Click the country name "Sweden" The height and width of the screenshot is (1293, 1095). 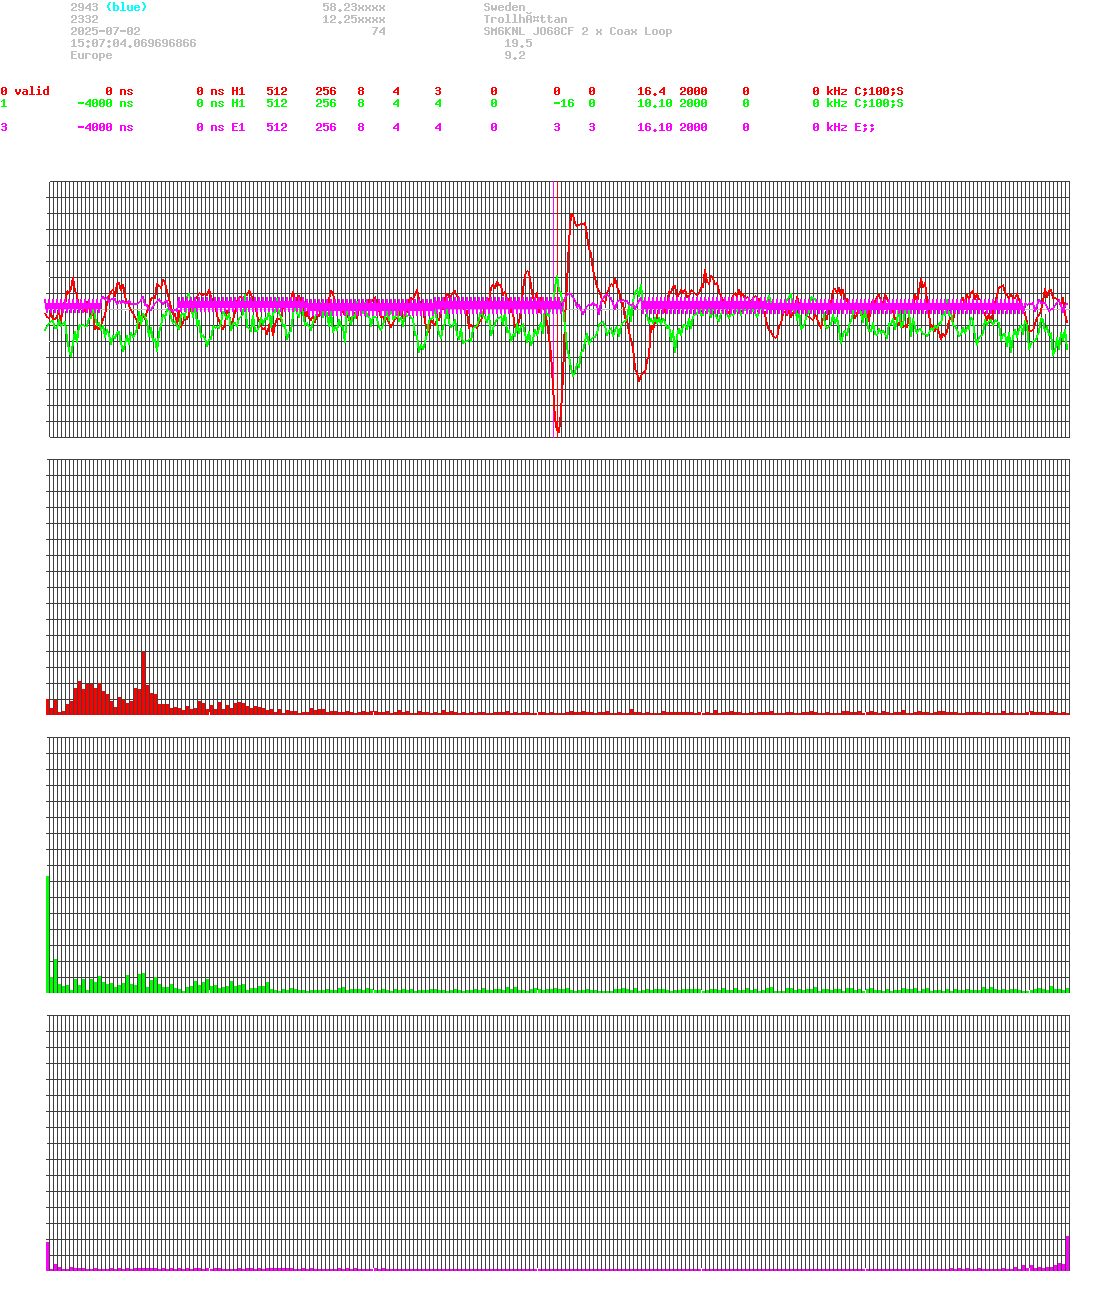tap(504, 7)
